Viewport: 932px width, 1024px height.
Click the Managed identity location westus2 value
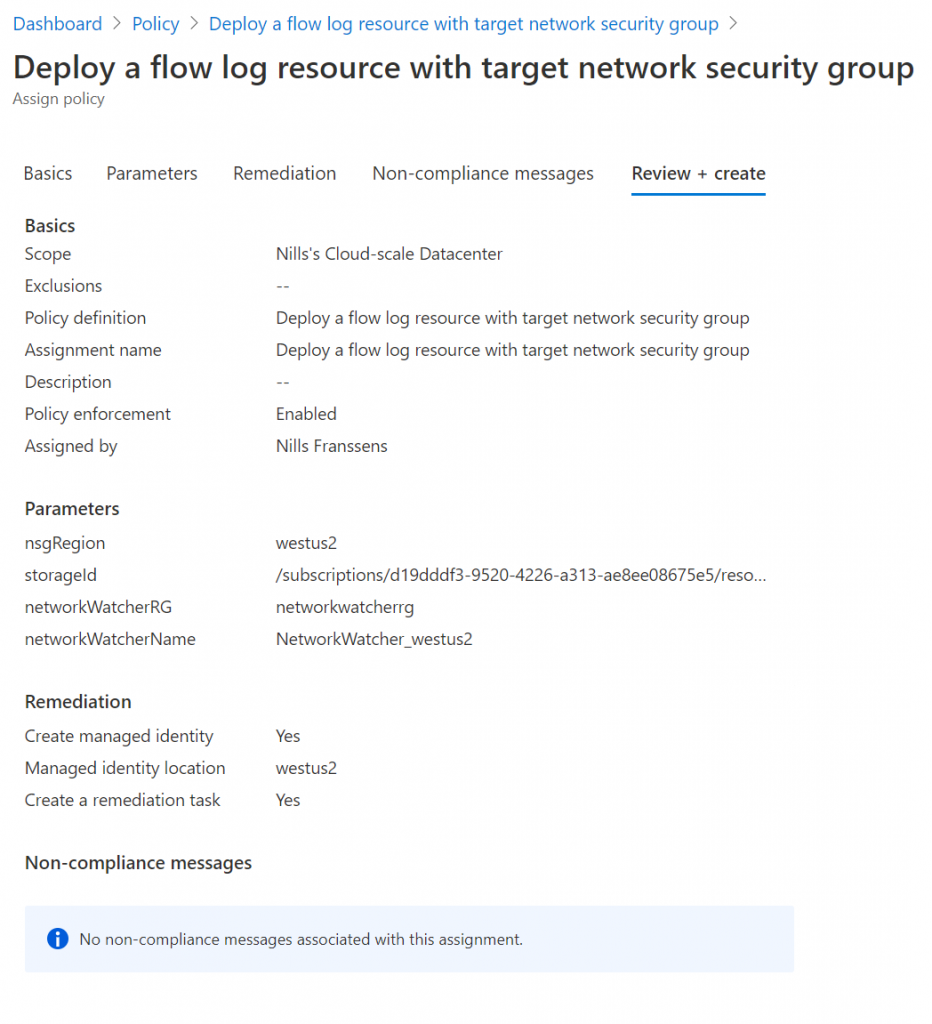tap(306, 768)
